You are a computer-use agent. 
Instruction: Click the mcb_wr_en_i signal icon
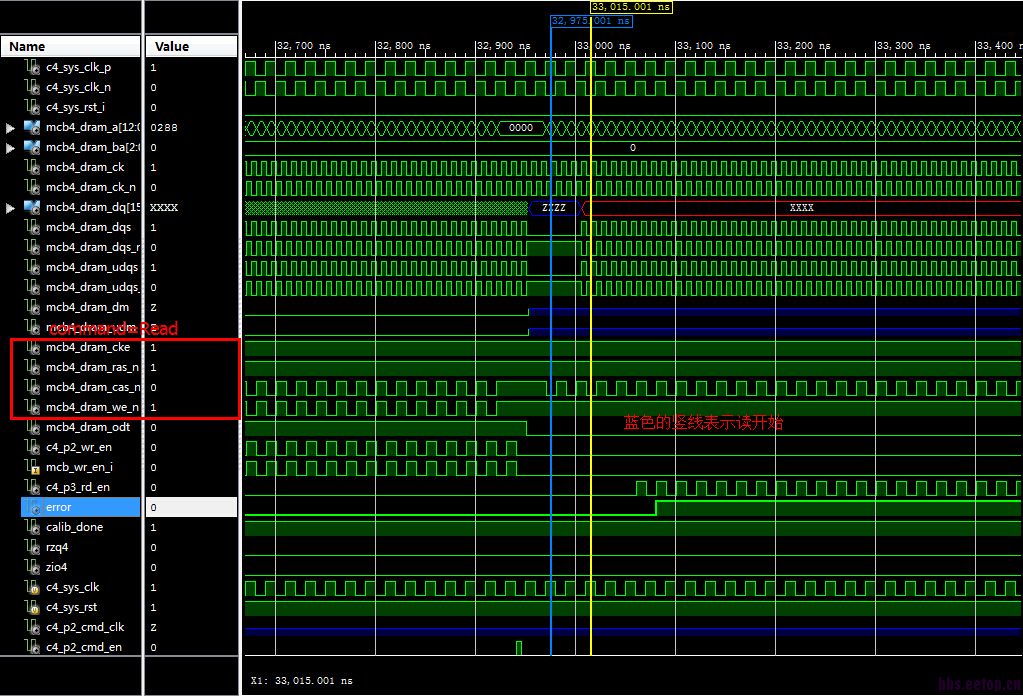(x=32, y=467)
